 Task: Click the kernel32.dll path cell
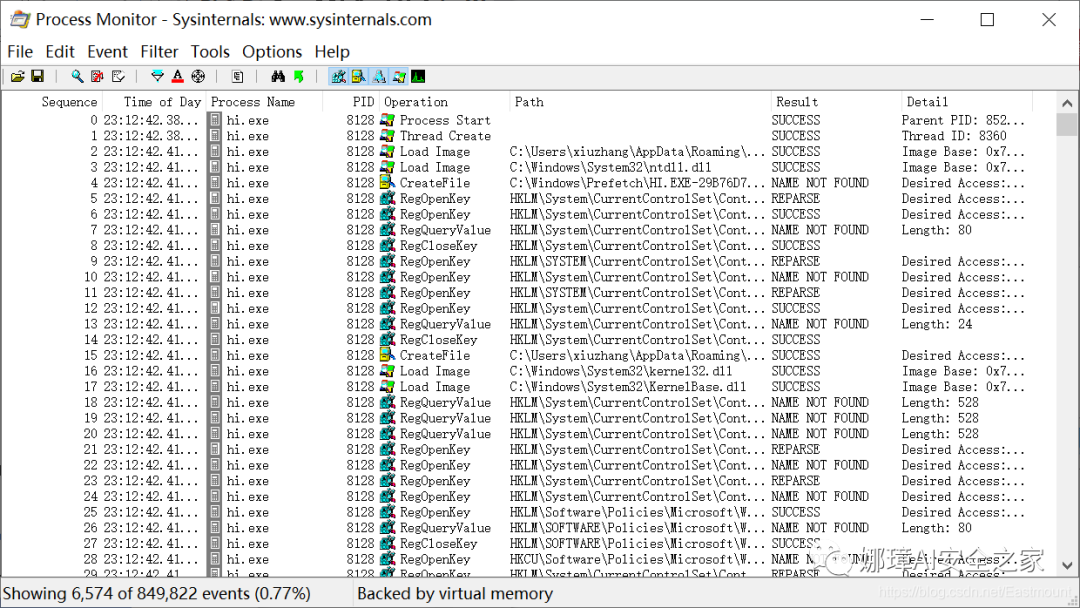coord(621,371)
